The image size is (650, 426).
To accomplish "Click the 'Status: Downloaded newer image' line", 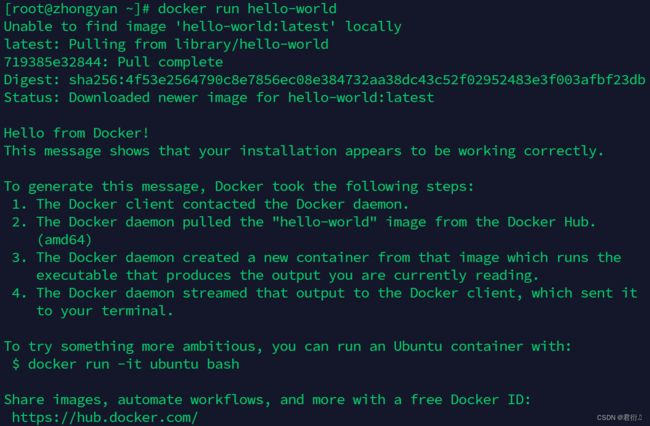I will click(x=219, y=97).
